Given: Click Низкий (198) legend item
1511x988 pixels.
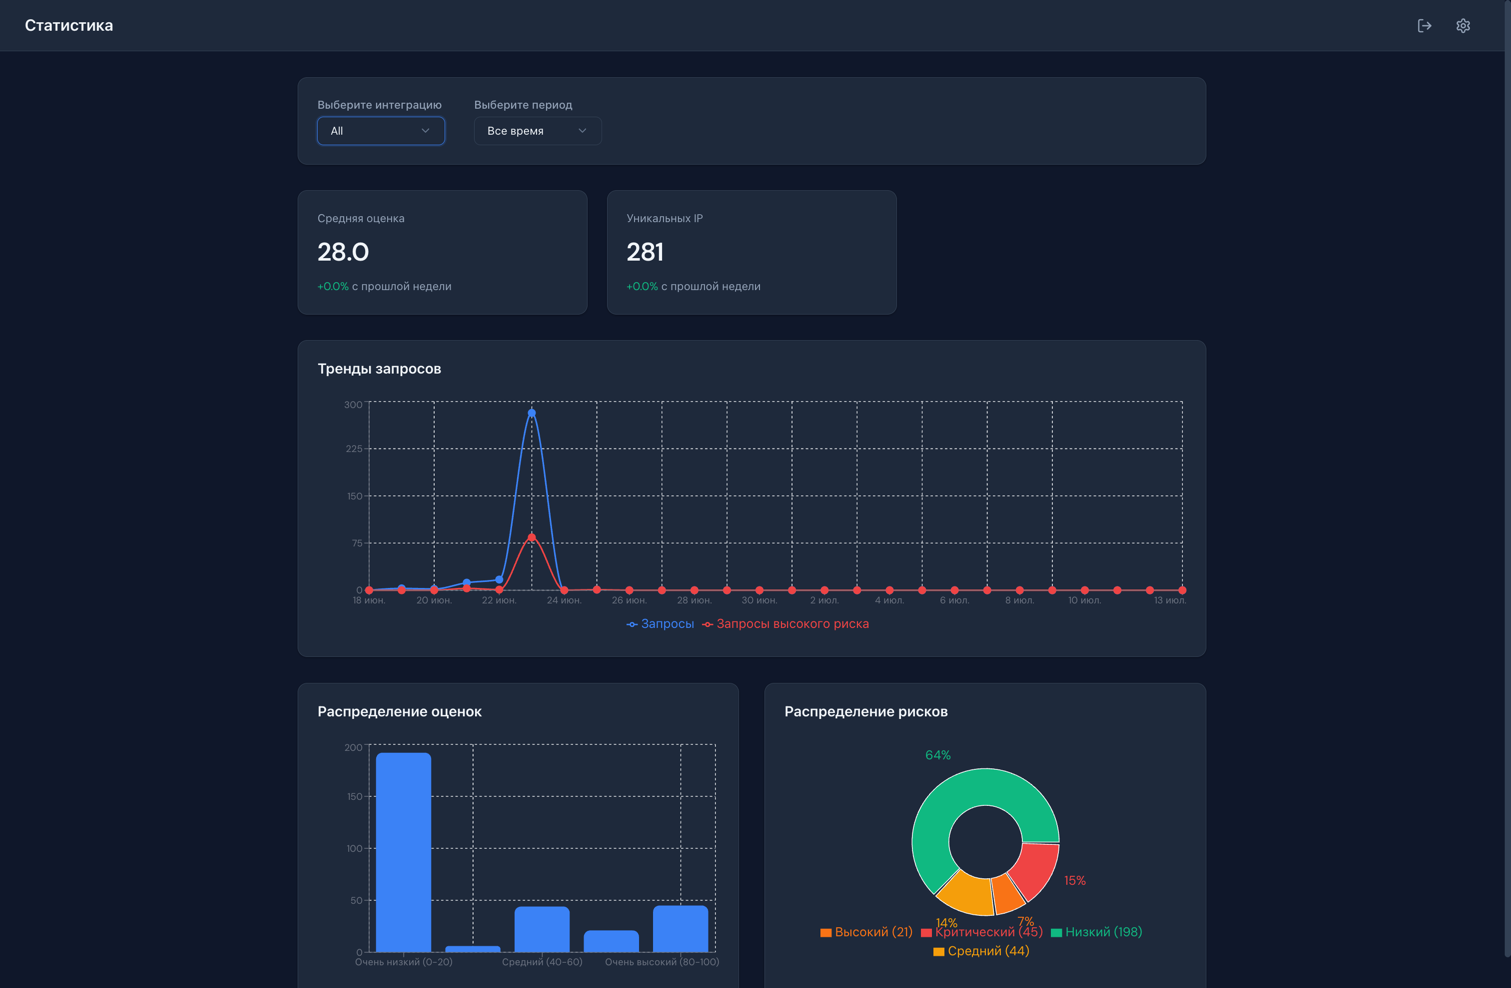Looking at the screenshot, I should (1096, 932).
